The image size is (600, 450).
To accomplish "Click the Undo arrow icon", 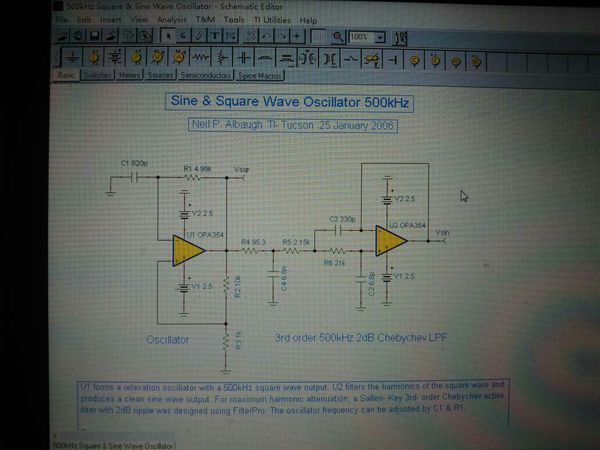I will pyautogui.click(x=267, y=36).
